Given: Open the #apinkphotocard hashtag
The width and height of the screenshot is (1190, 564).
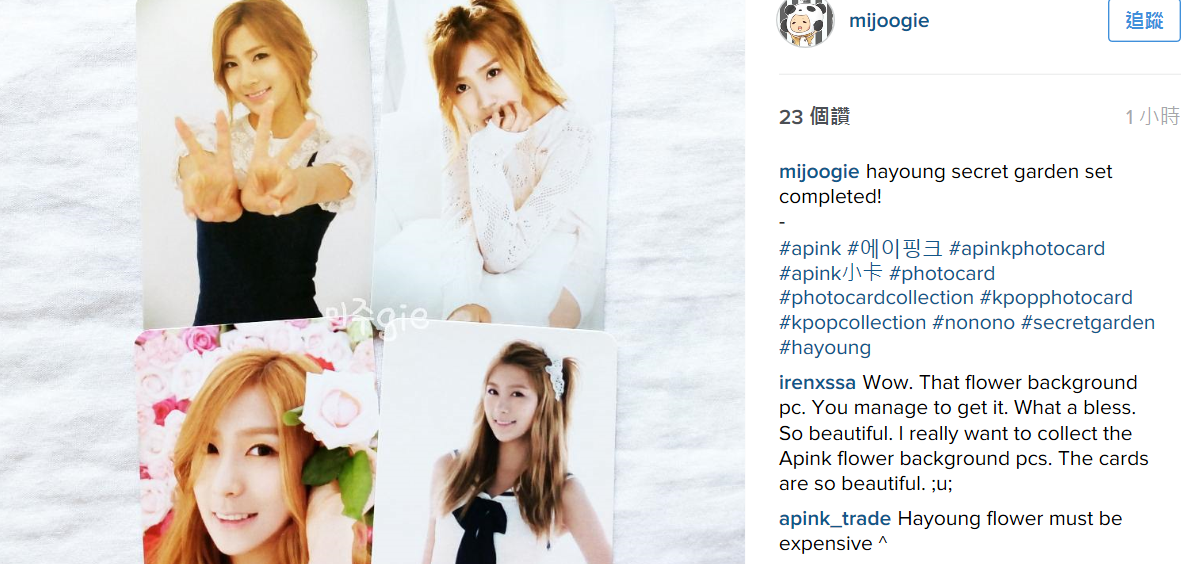Looking at the screenshot, I should pos(1027,248).
